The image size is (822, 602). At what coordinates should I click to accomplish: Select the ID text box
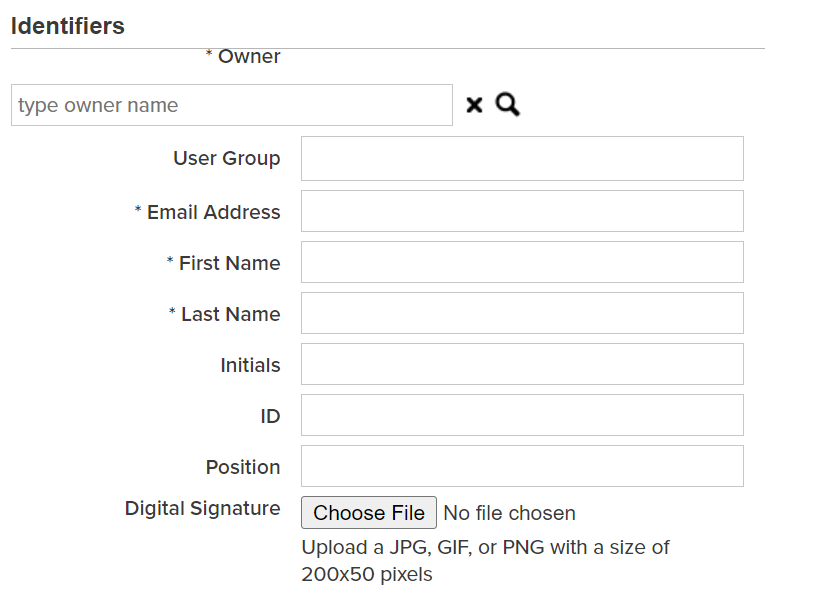click(522, 415)
